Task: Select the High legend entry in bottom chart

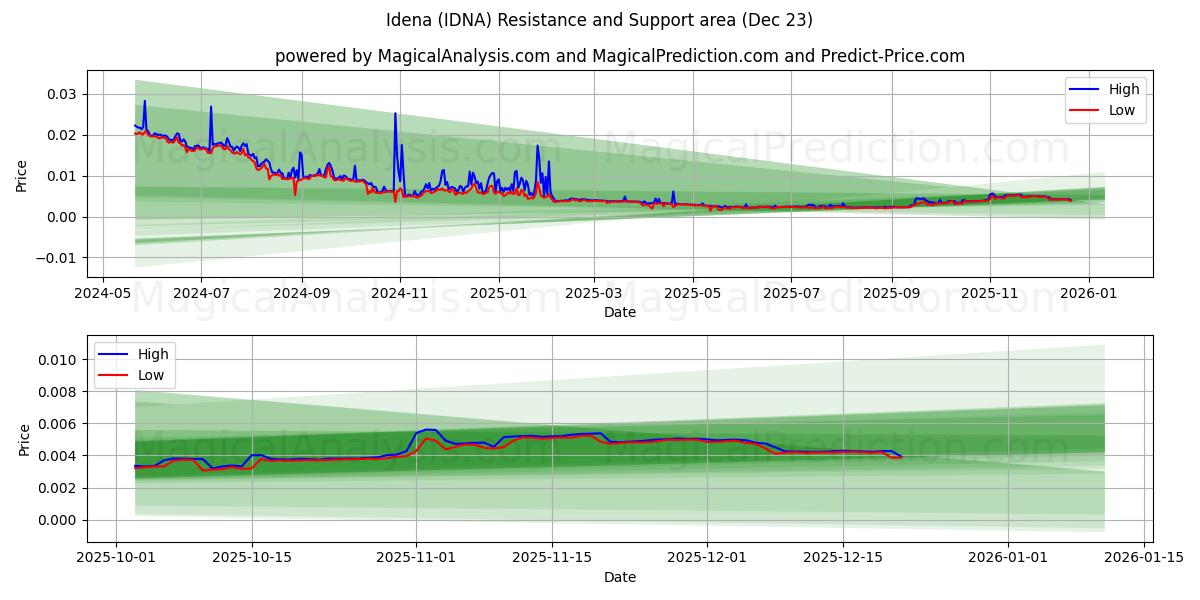Action: pyautogui.click(x=148, y=353)
